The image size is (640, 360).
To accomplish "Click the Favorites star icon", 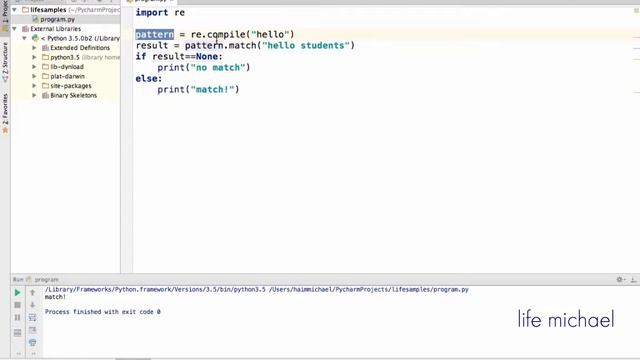I will click(5, 131).
